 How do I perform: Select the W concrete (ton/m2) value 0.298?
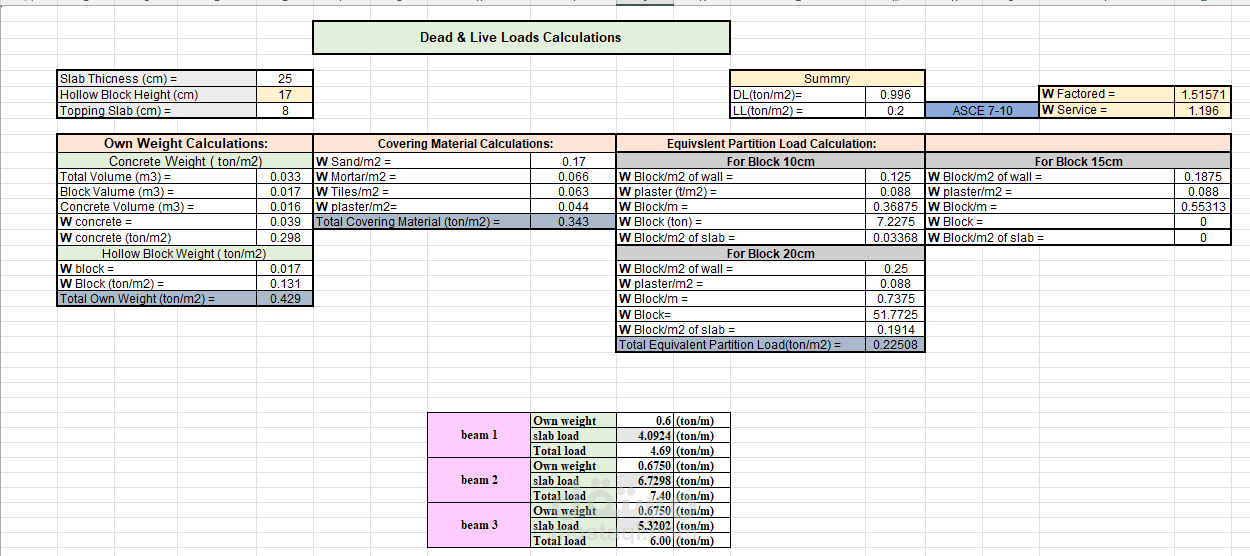tap(285, 238)
